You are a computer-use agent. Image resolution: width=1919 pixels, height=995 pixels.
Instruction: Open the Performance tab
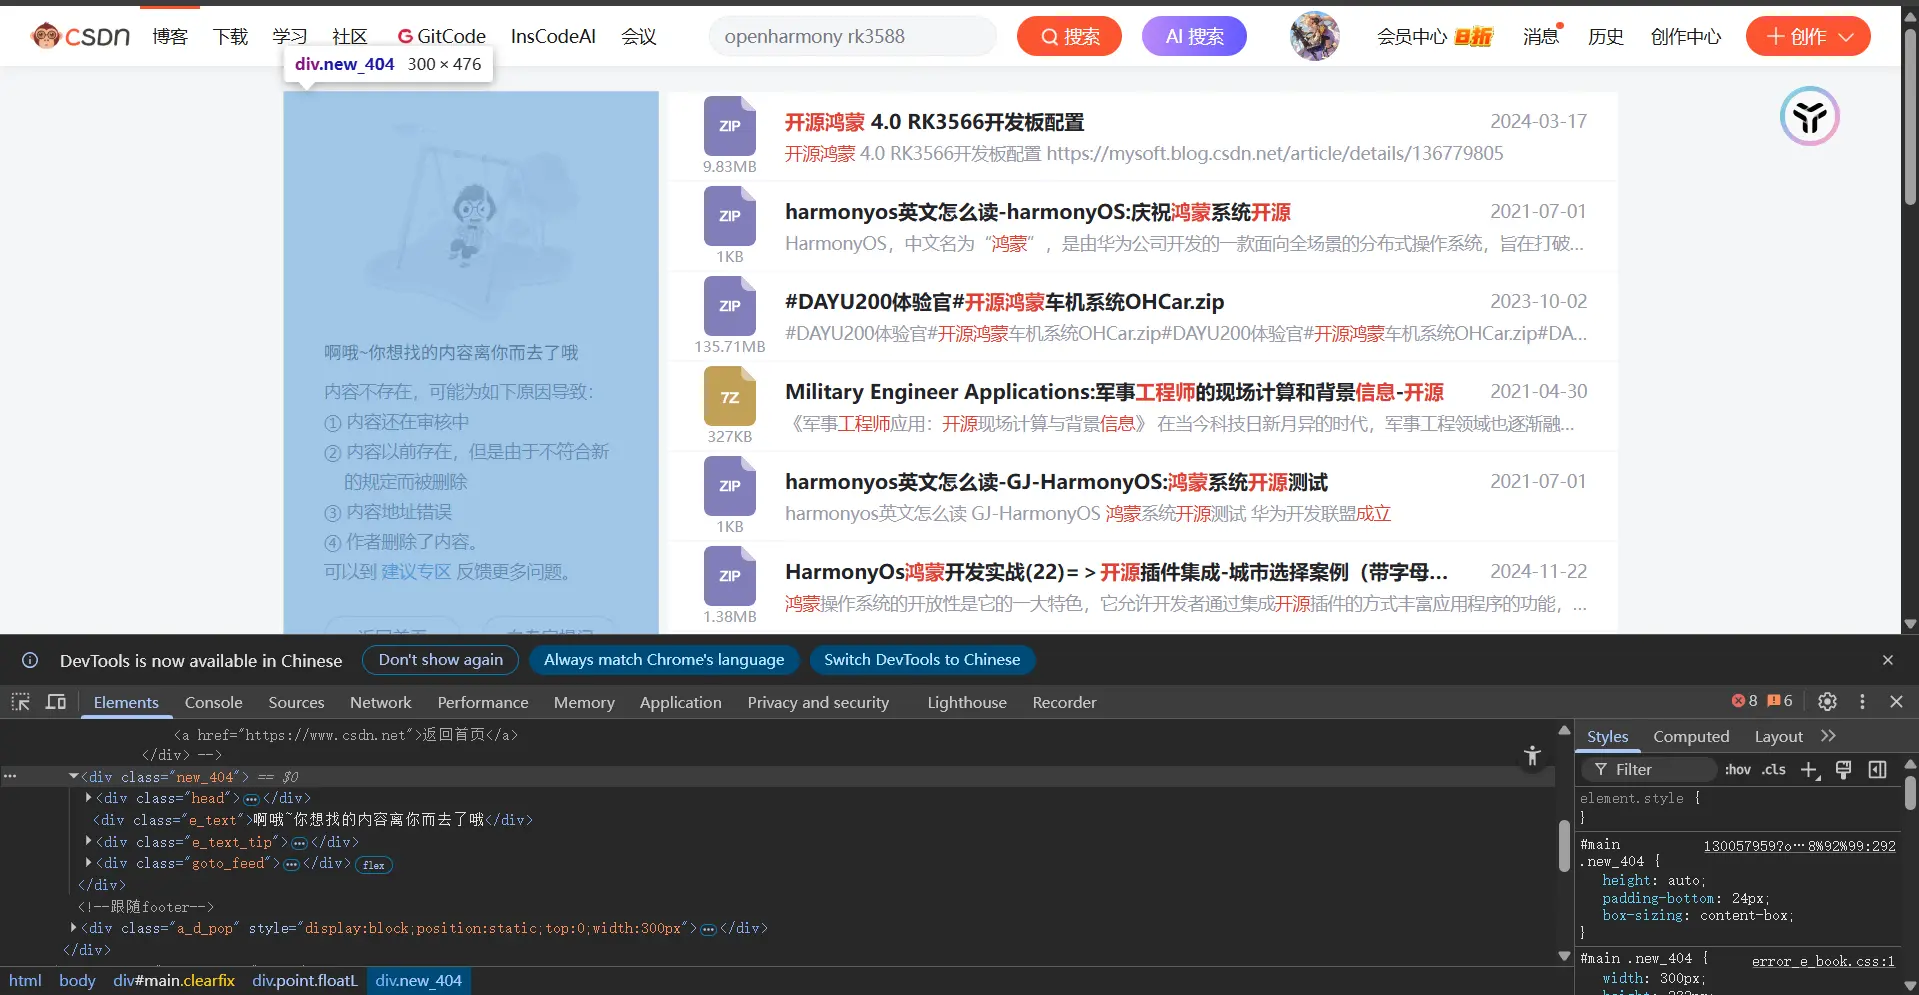(482, 702)
